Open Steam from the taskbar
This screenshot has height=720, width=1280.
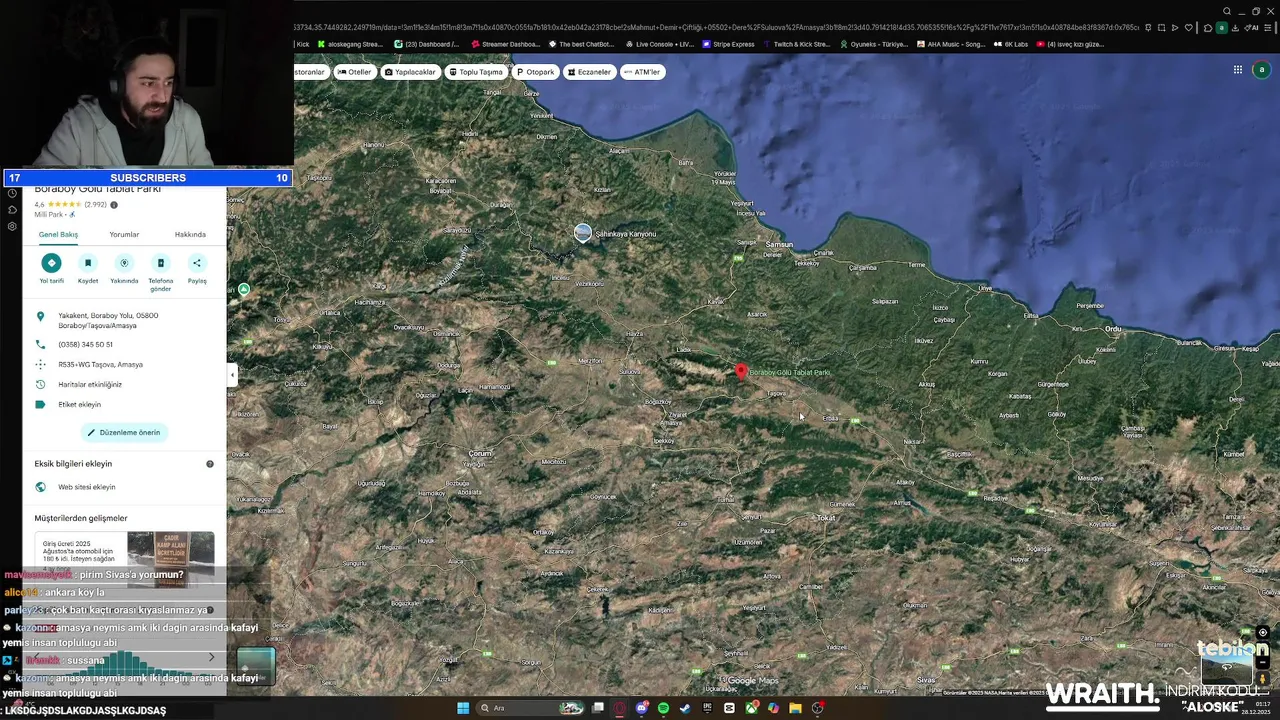[685, 708]
